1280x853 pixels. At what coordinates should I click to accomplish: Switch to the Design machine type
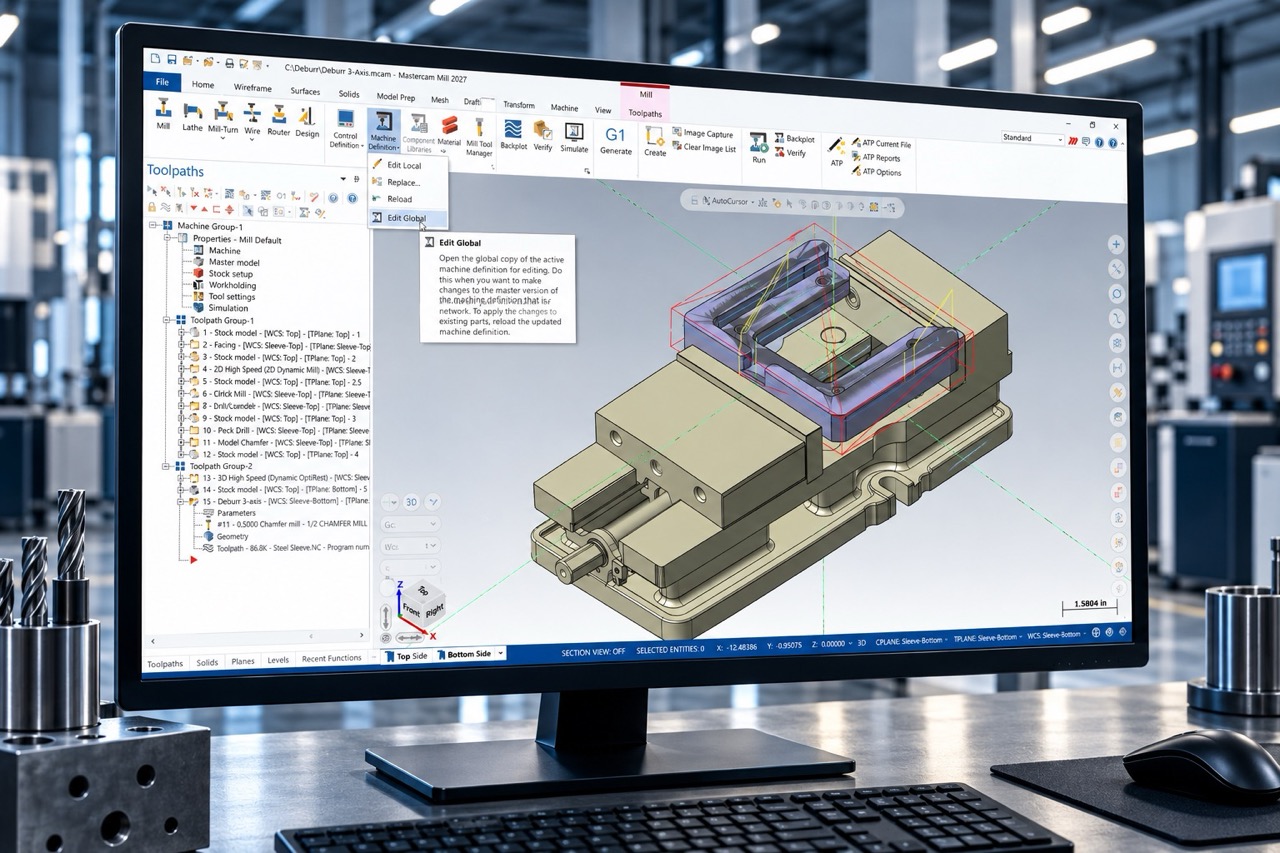tap(306, 119)
